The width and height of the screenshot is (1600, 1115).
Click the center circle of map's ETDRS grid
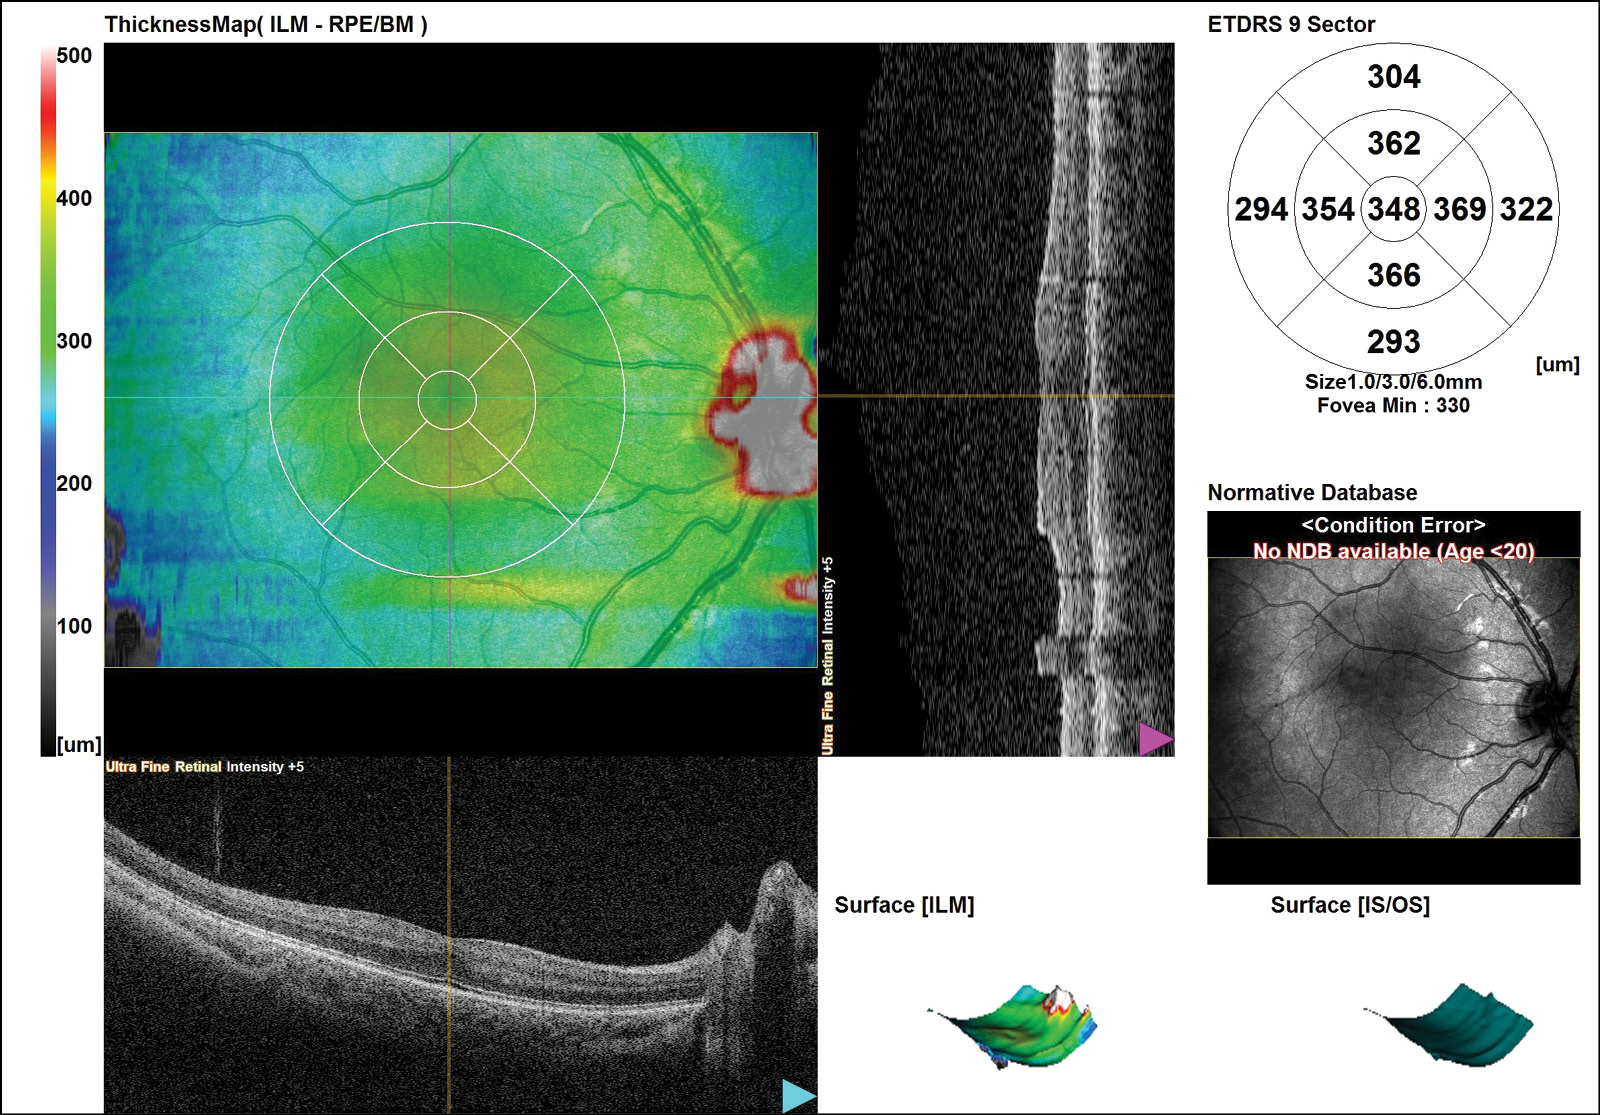(447, 400)
